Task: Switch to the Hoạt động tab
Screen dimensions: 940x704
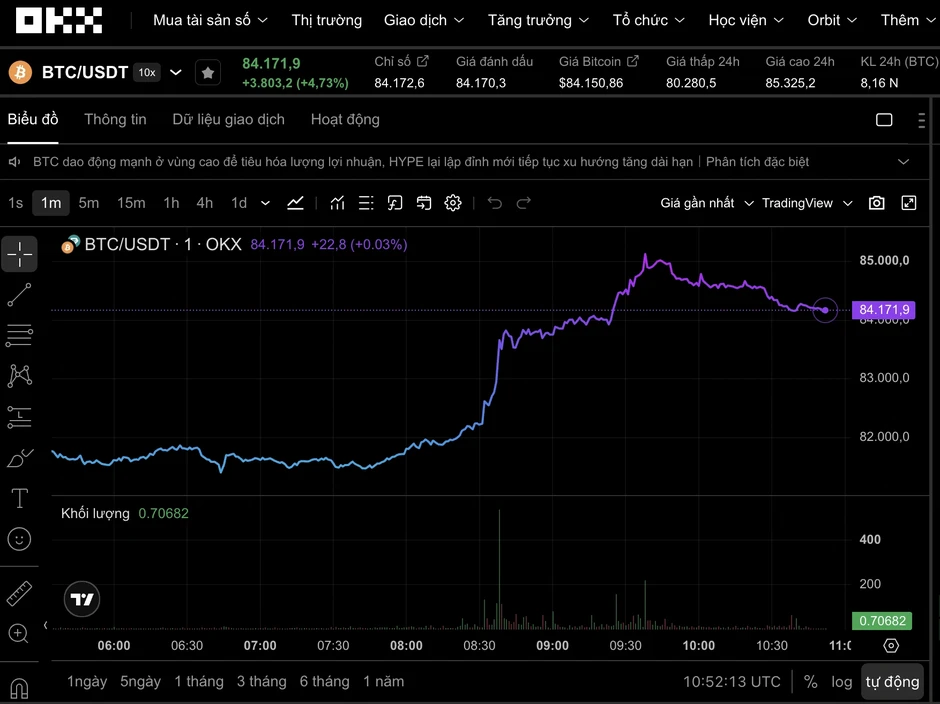Action: 345,119
